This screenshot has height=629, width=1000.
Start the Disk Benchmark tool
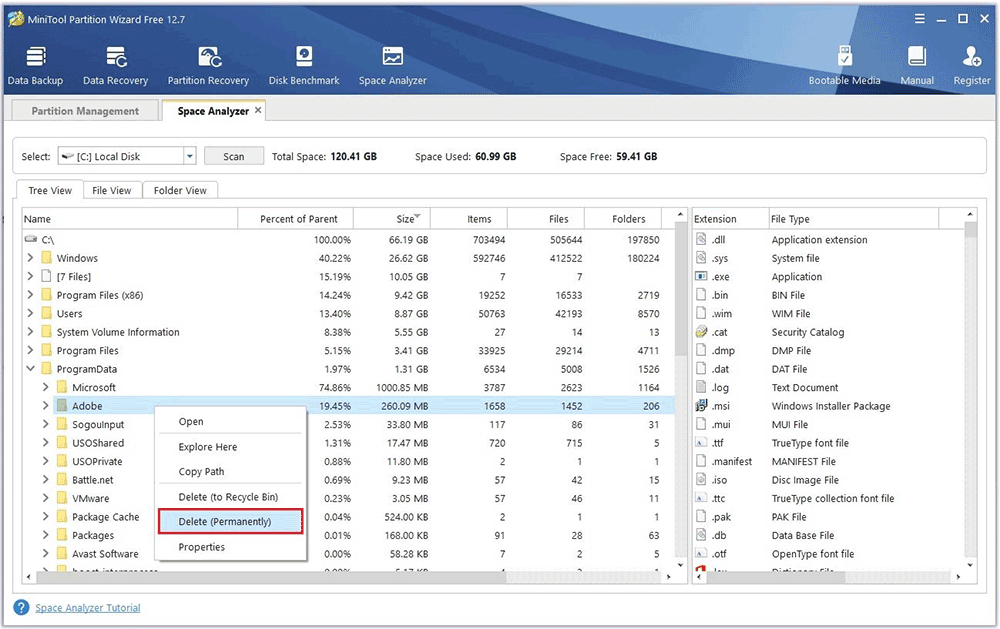(x=304, y=65)
